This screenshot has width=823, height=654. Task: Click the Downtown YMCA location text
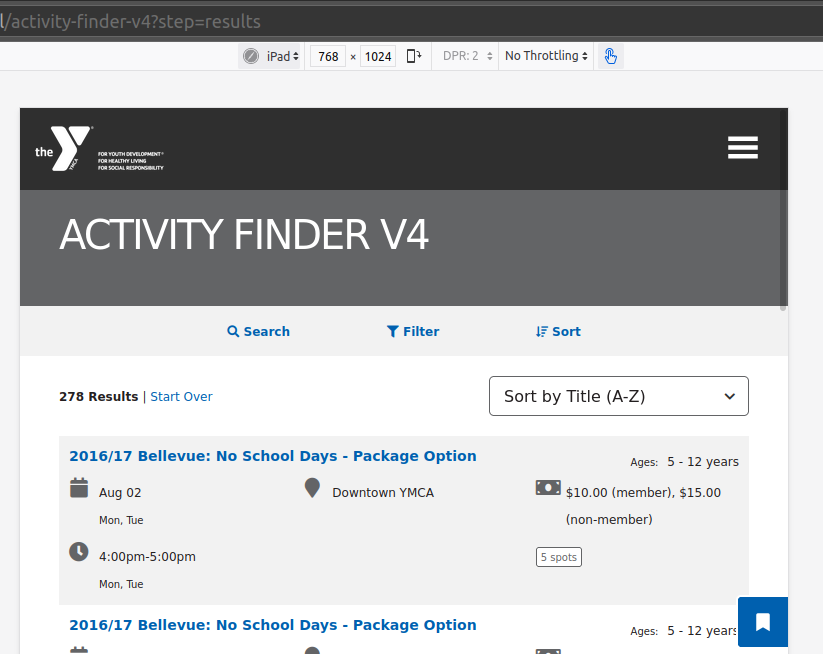(383, 493)
